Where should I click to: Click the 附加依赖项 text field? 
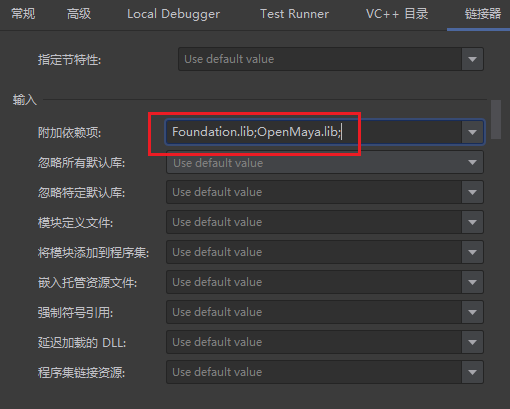point(314,132)
